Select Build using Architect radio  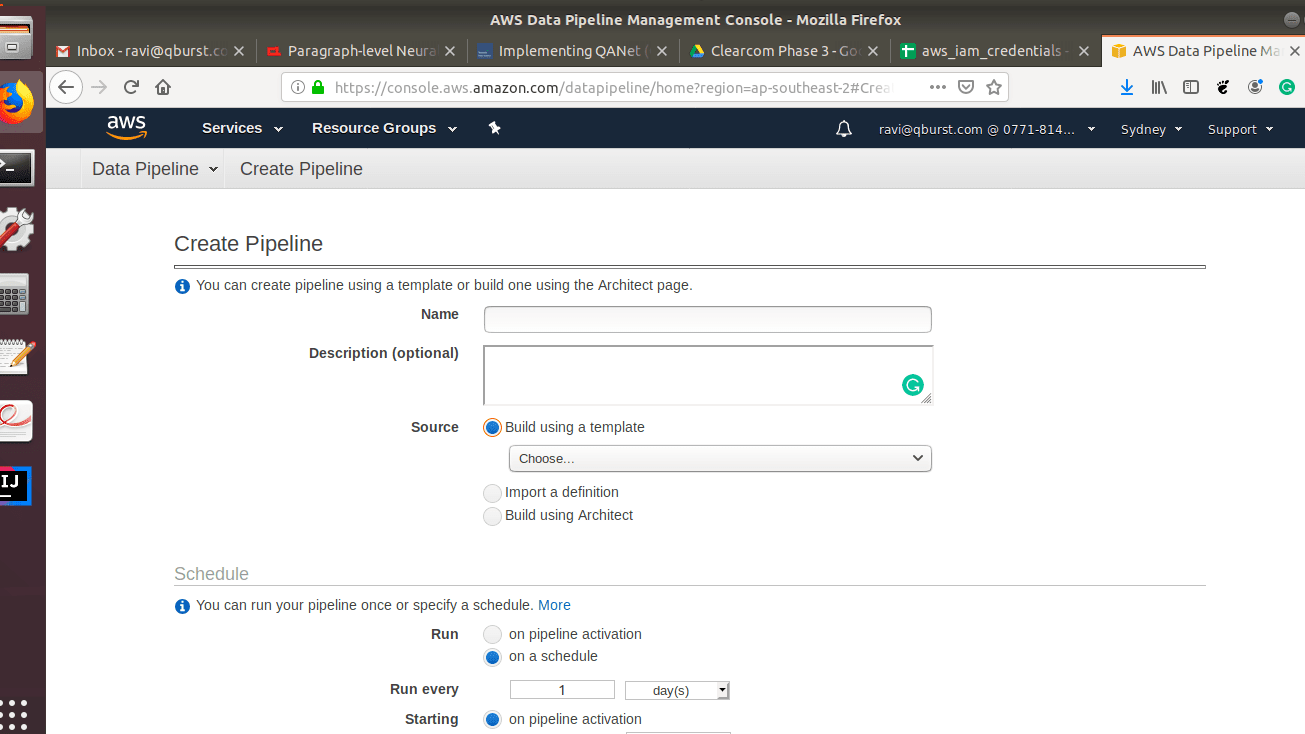(x=492, y=516)
